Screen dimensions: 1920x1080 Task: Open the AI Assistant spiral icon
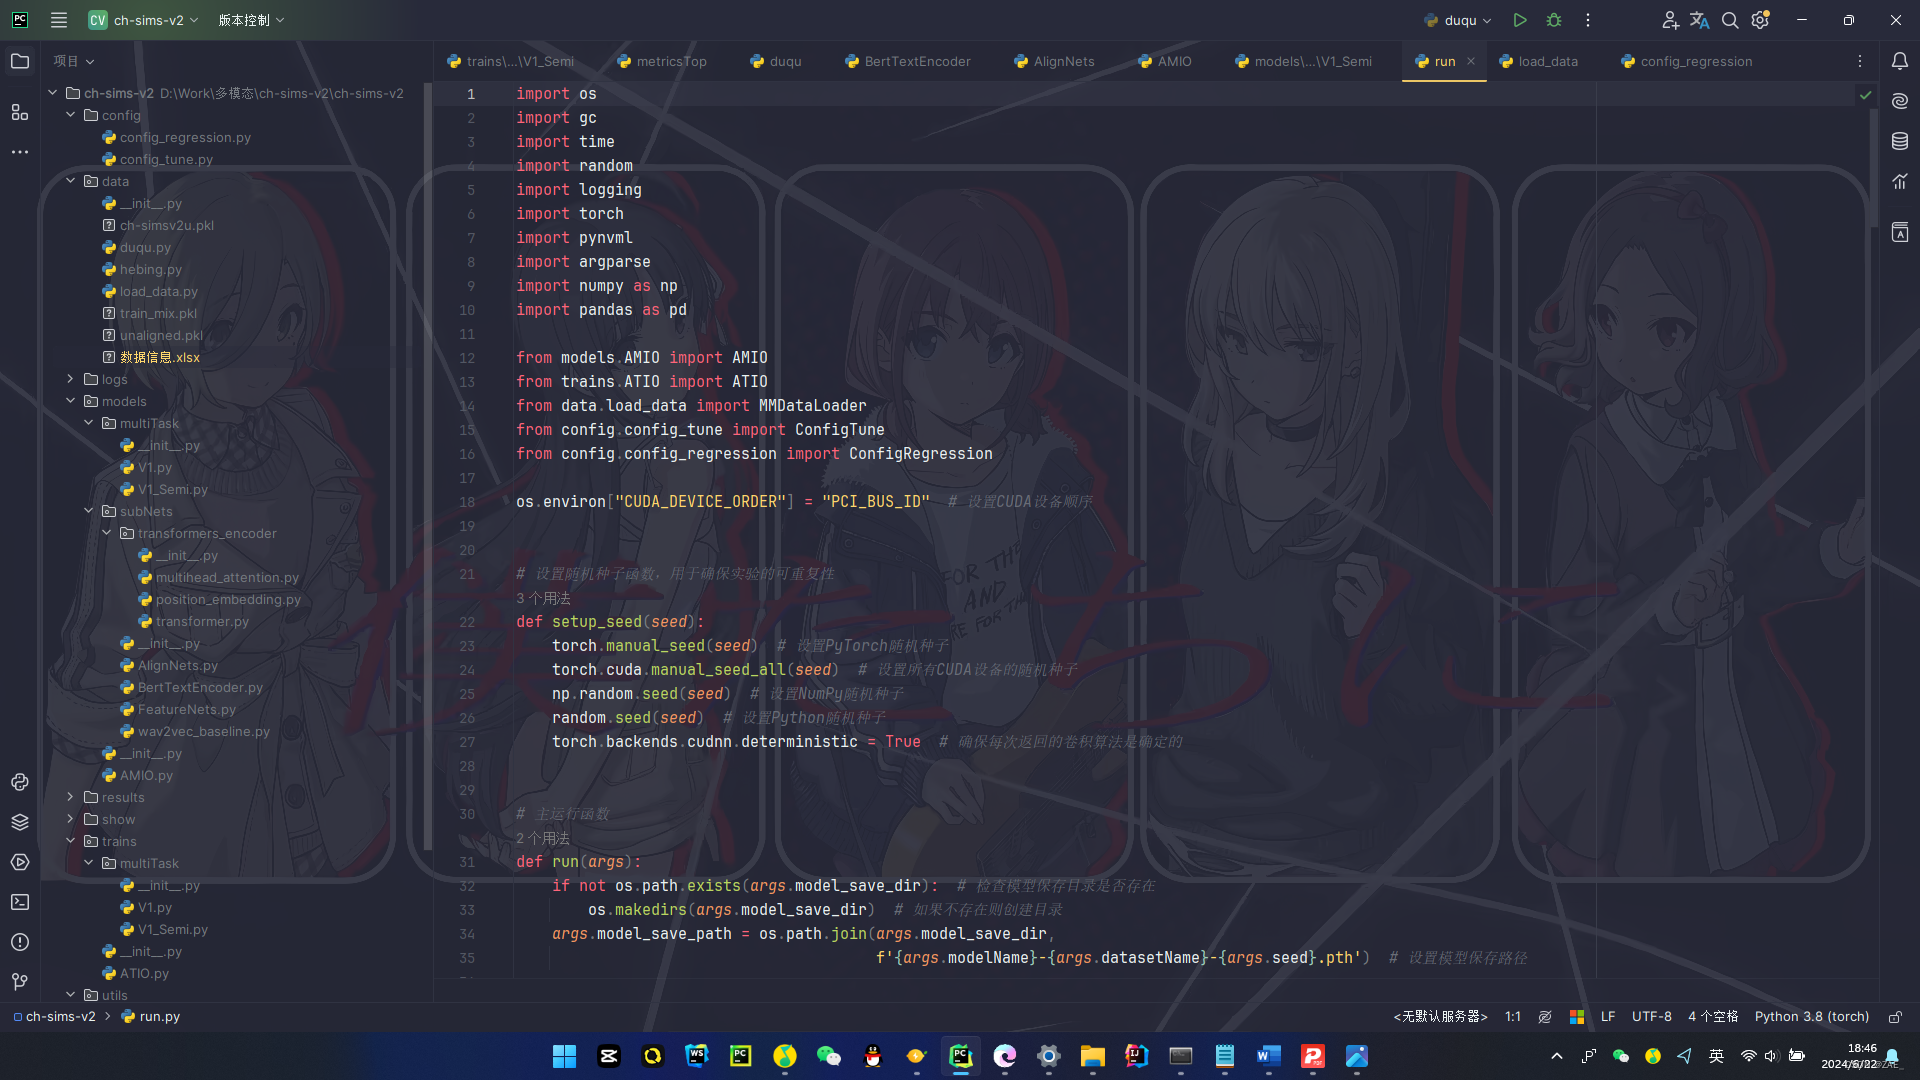[x=1900, y=101]
